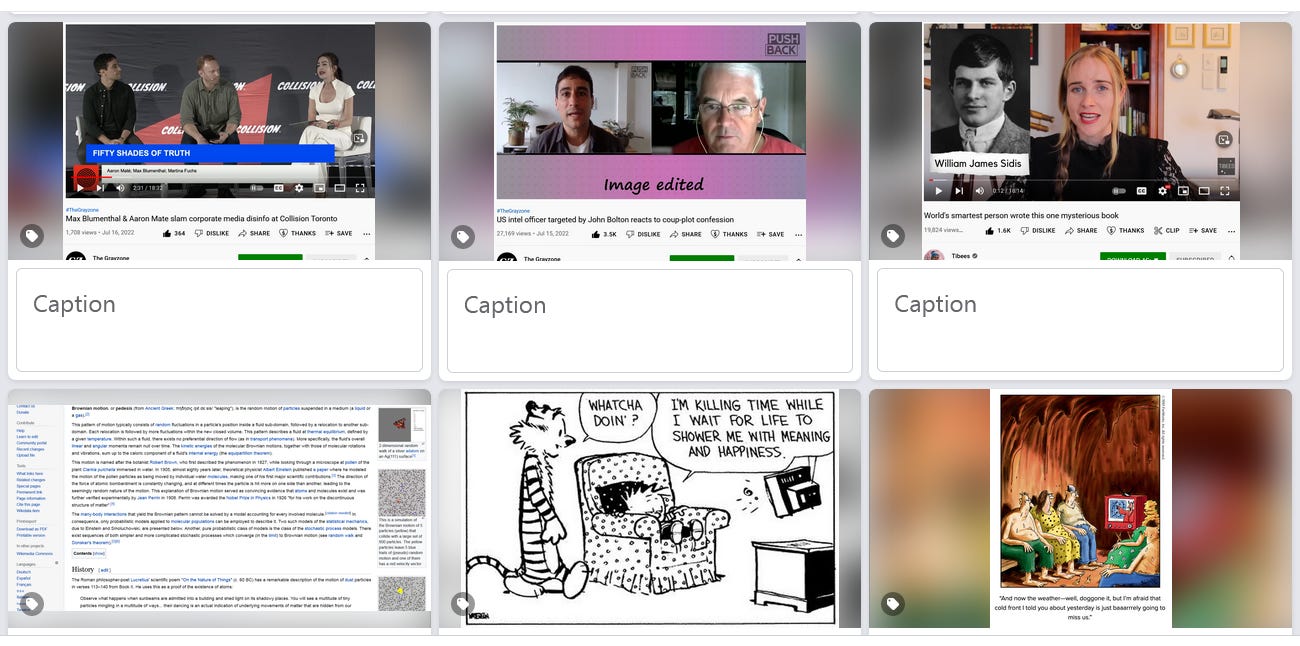Image resolution: width=1300 pixels, height=646 pixels.
Task: Click settings gear in the Collision Toronto video screenshot
Action: [299, 187]
